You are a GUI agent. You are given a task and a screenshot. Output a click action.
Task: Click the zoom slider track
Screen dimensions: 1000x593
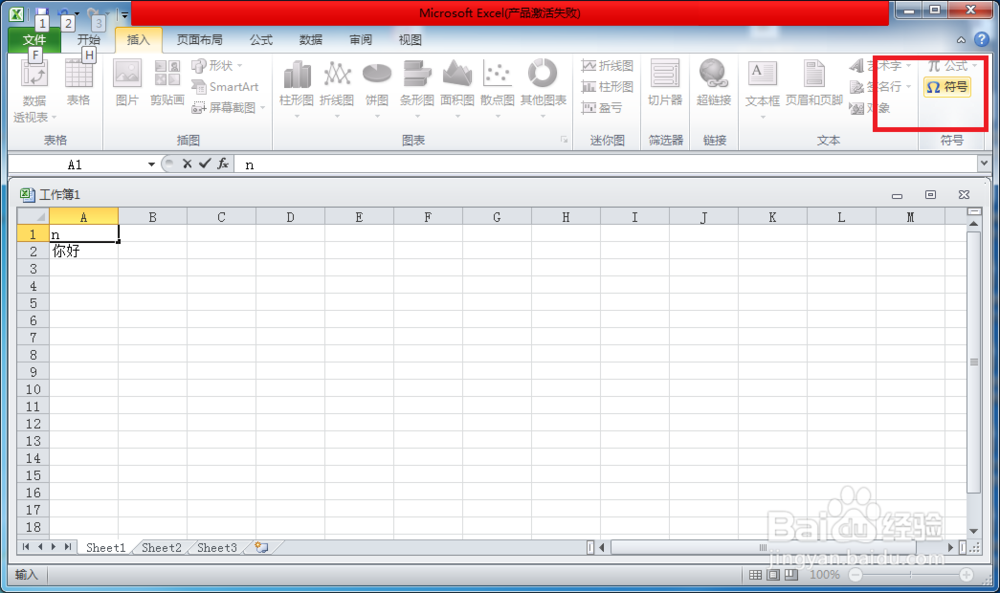click(x=911, y=575)
